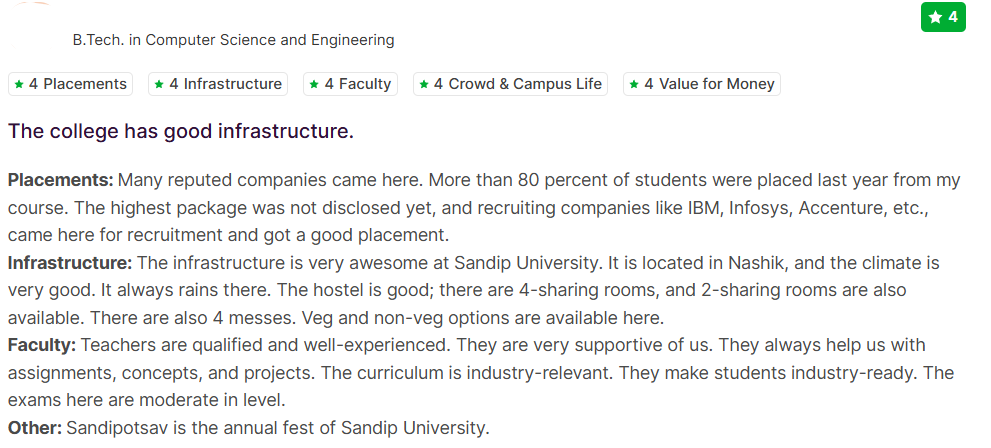Click the review title about good infrastructure
This screenshot has width=991, height=448.
181,131
